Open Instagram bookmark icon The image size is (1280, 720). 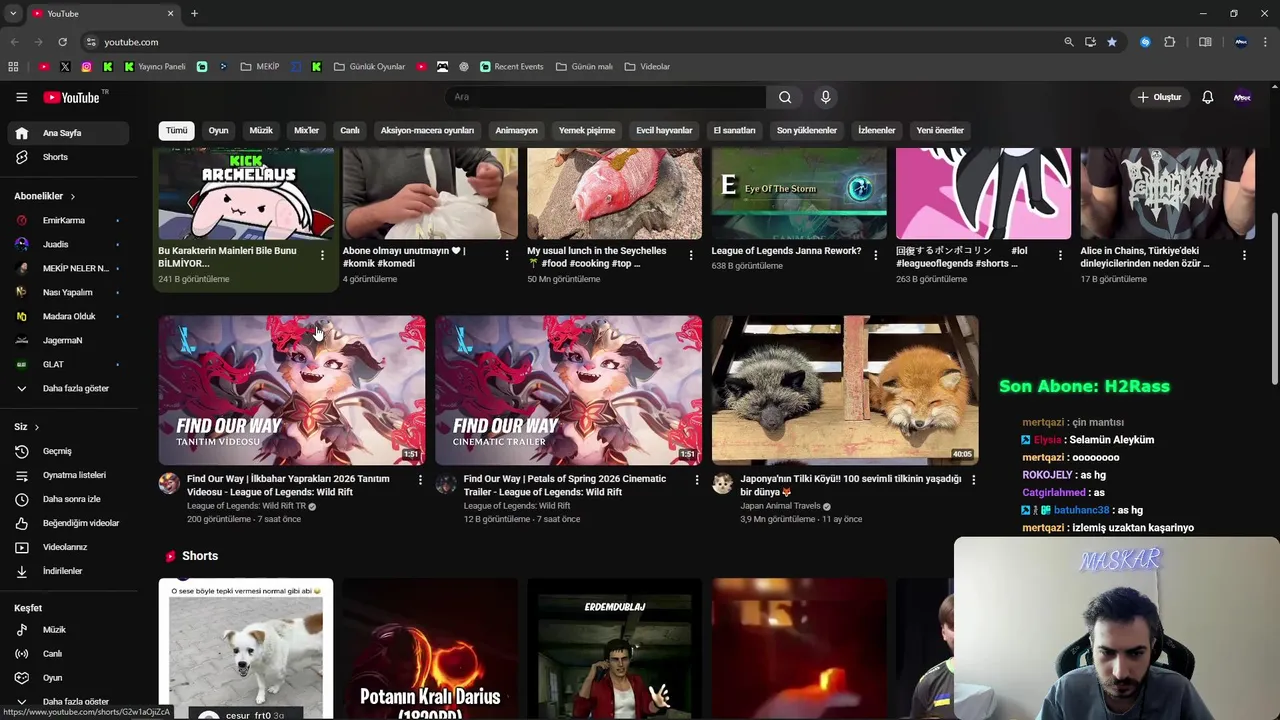click(x=86, y=67)
